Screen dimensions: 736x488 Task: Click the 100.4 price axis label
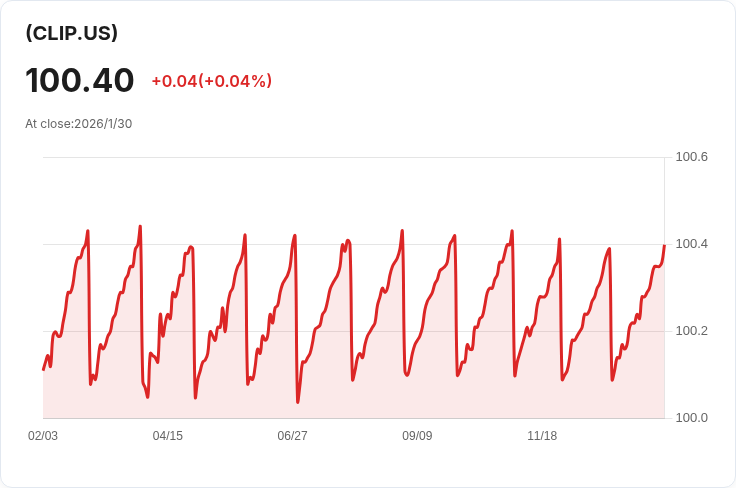691,244
